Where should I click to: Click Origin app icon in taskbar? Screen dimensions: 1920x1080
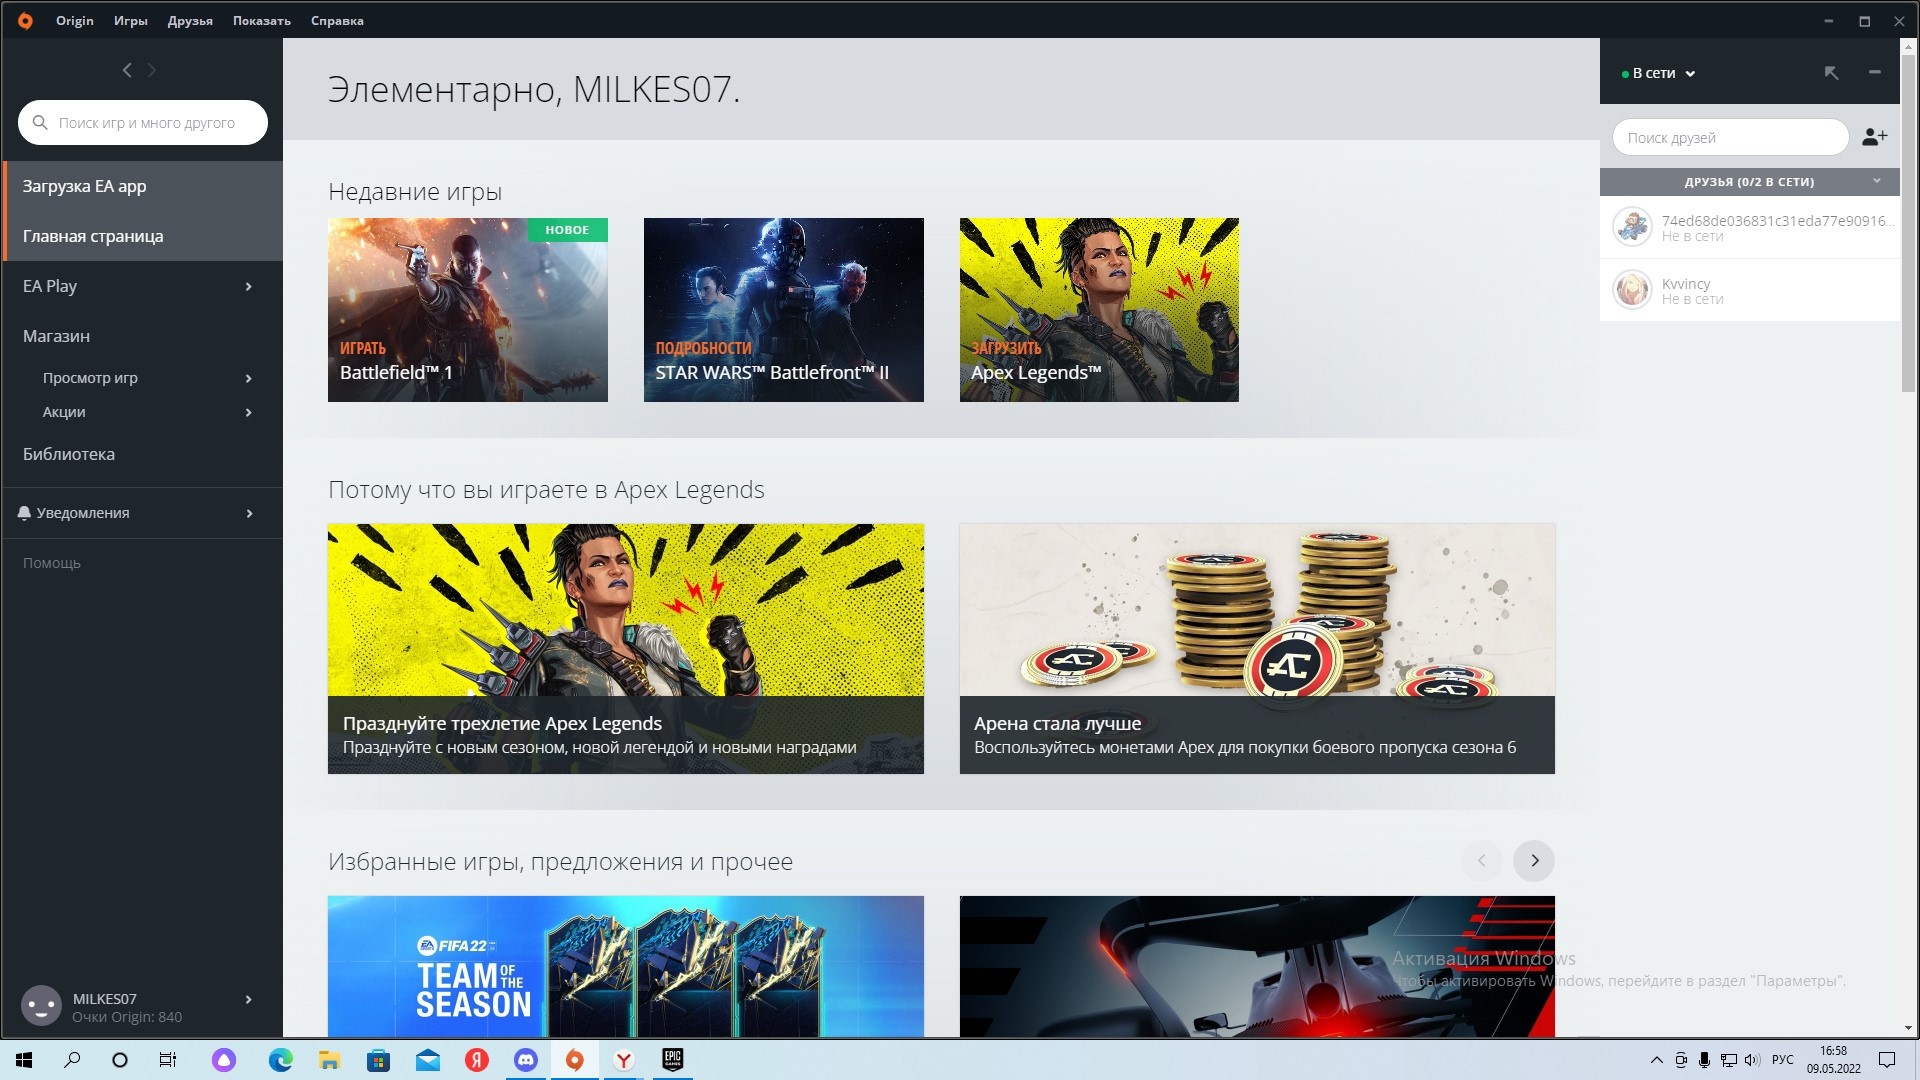click(575, 1060)
